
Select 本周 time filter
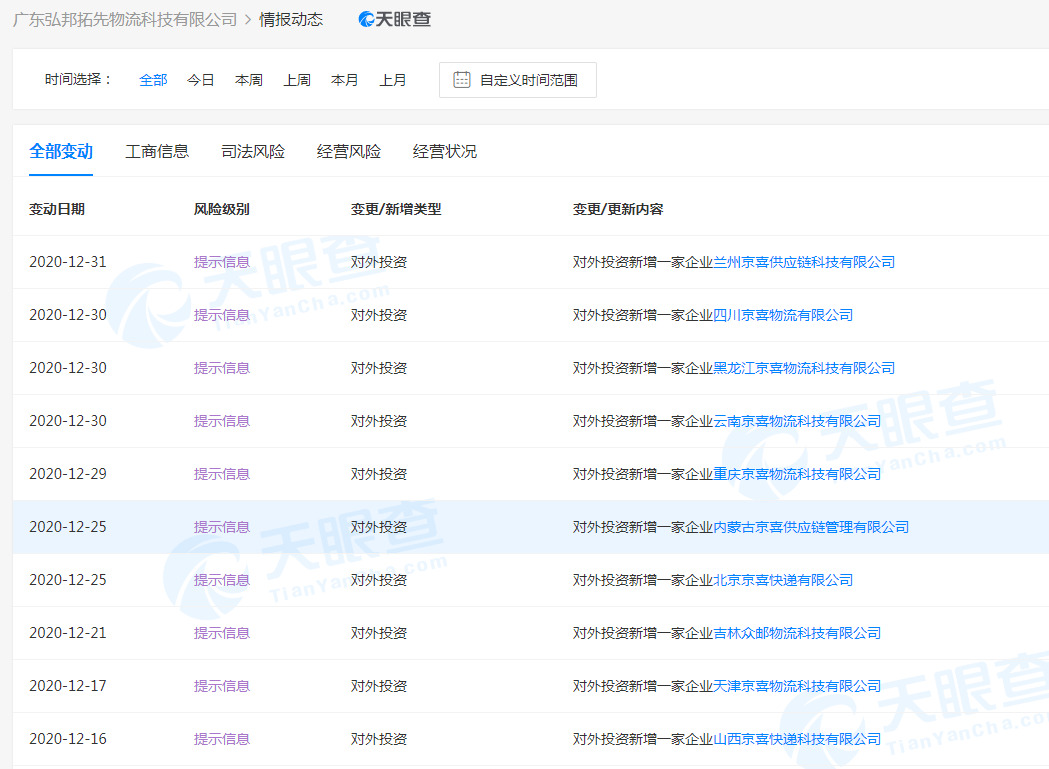click(x=249, y=80)
